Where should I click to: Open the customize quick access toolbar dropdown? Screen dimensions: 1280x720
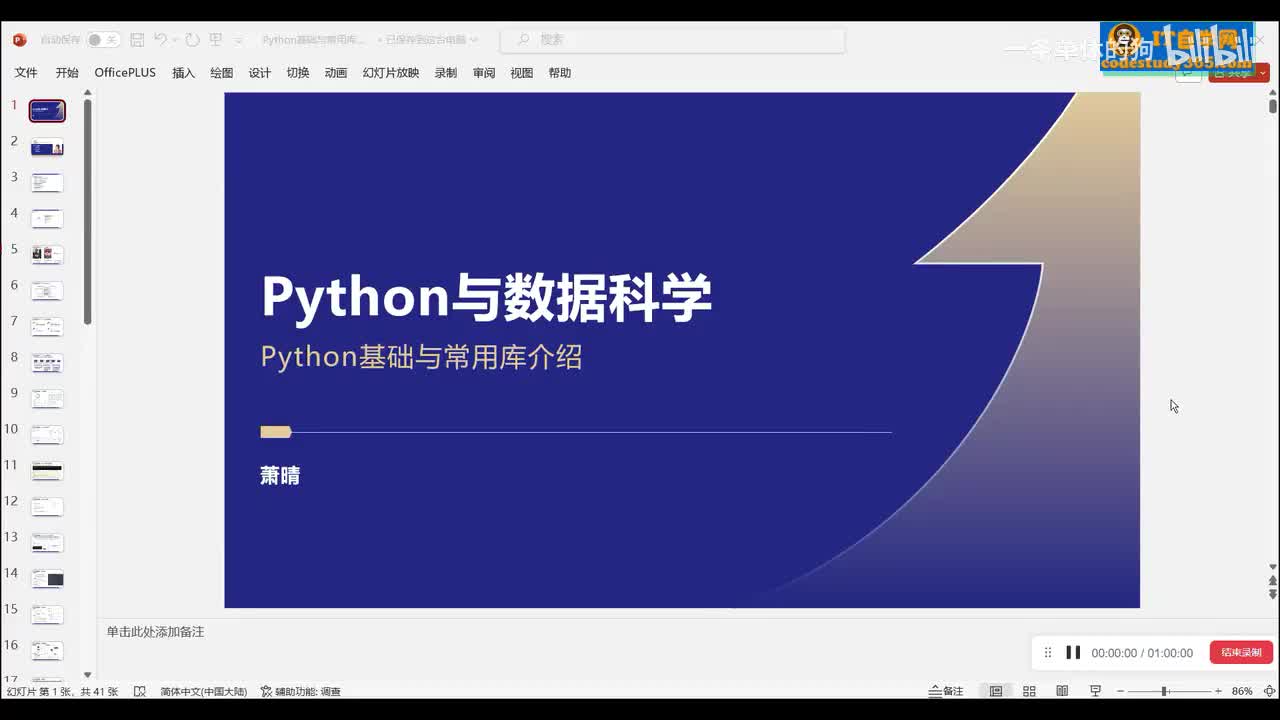tap(238, 40)
